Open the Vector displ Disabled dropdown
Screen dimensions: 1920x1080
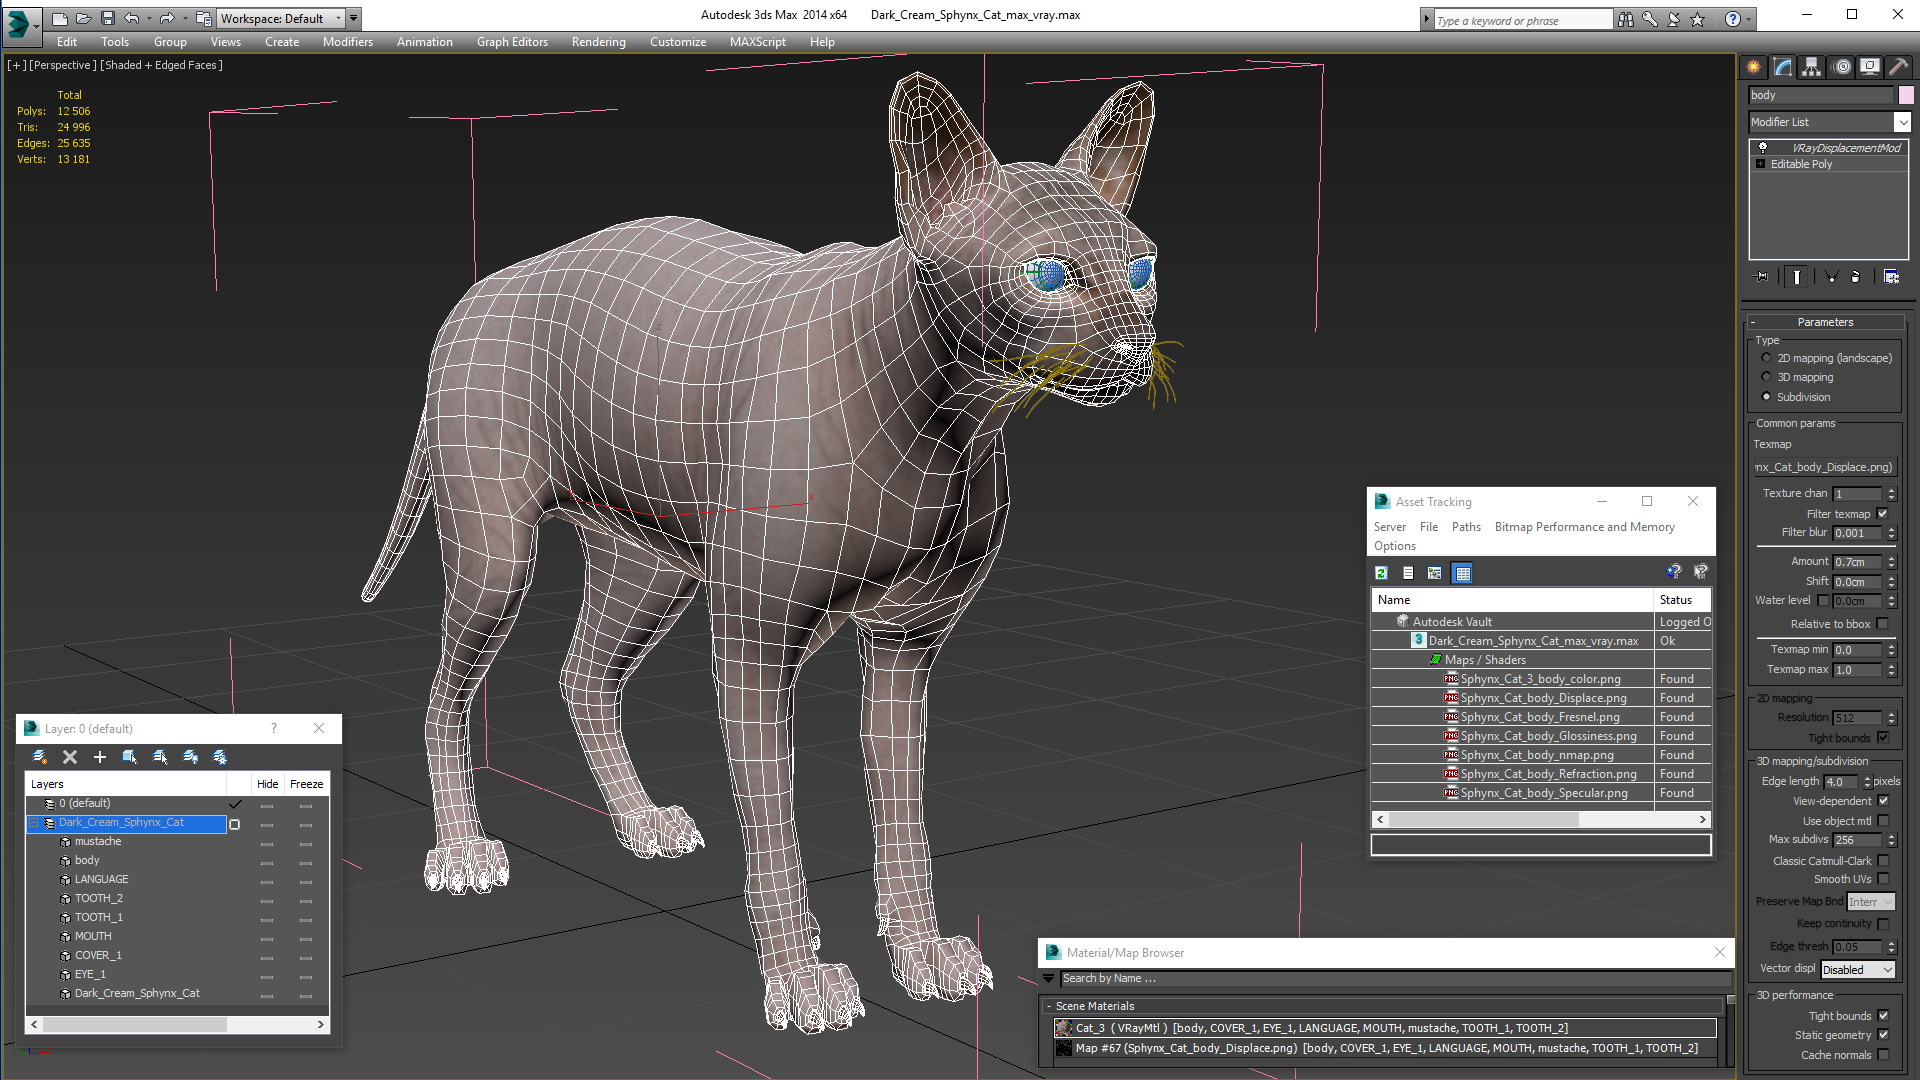coord(1857,969)
